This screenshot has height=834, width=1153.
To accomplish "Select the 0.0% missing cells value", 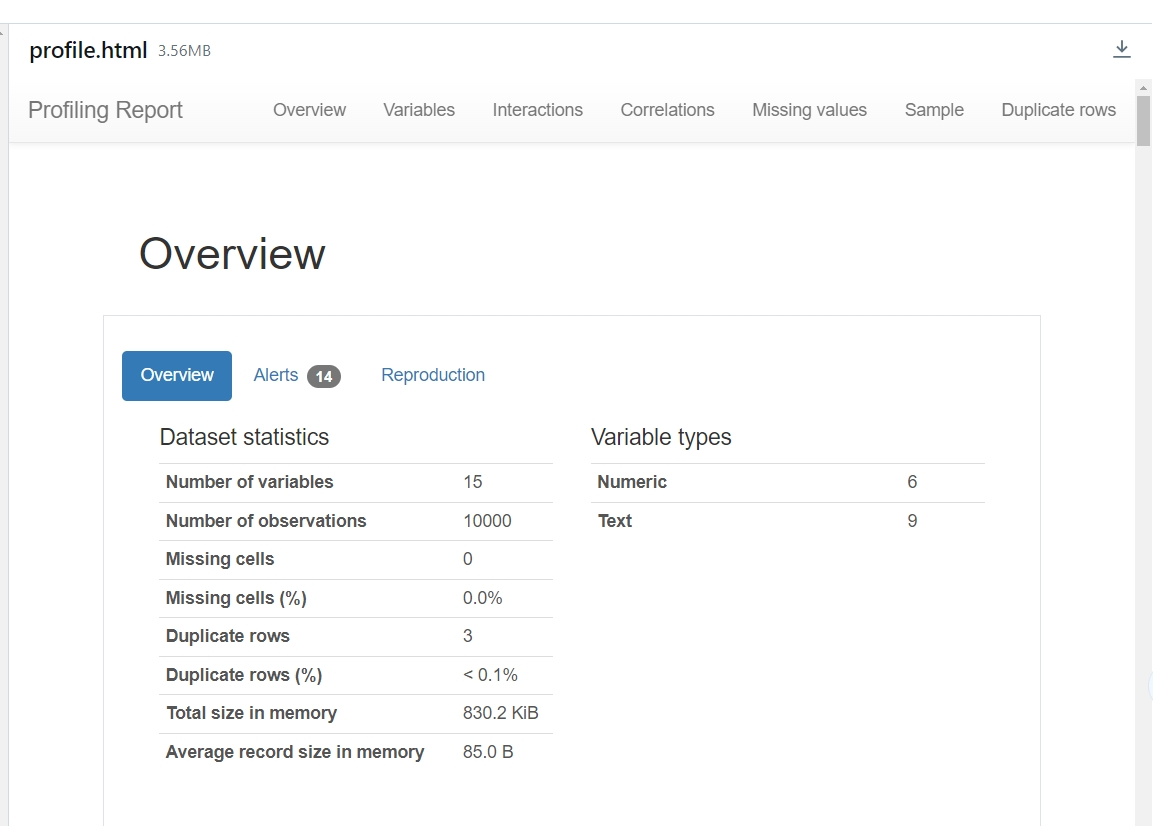I will coord(482,598).
